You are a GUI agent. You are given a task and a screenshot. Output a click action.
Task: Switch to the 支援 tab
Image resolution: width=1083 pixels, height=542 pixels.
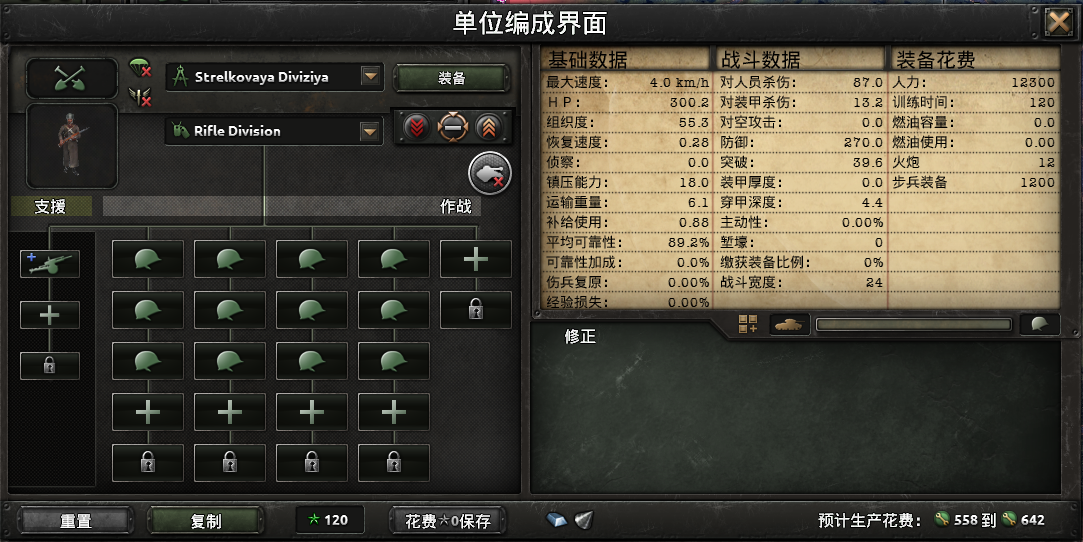coord(50,206)
